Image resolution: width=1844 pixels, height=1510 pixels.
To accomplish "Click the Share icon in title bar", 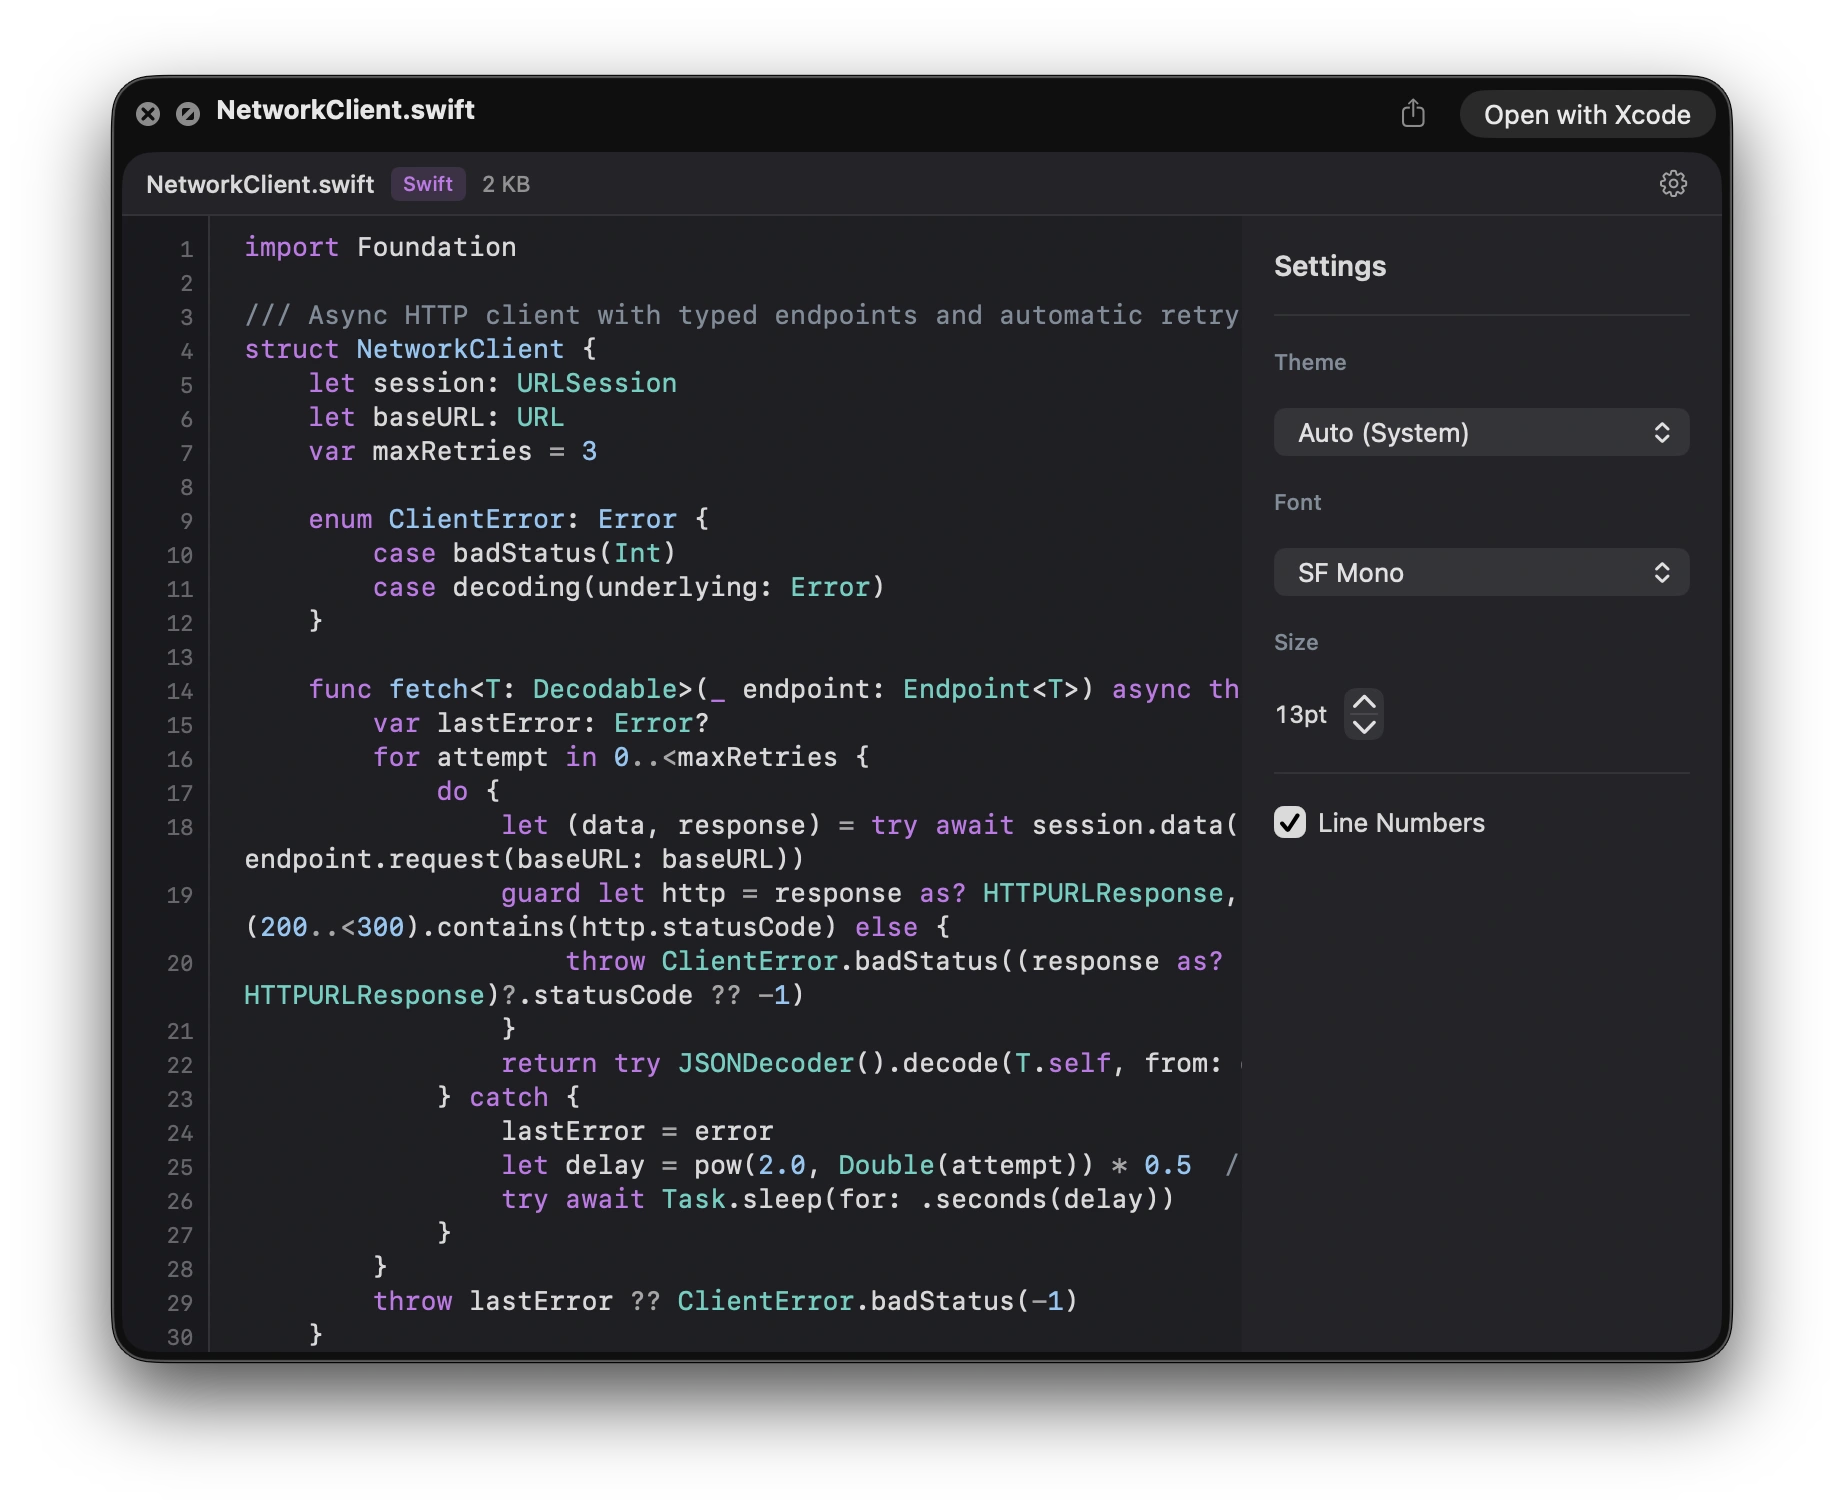I will (1413, 114).
